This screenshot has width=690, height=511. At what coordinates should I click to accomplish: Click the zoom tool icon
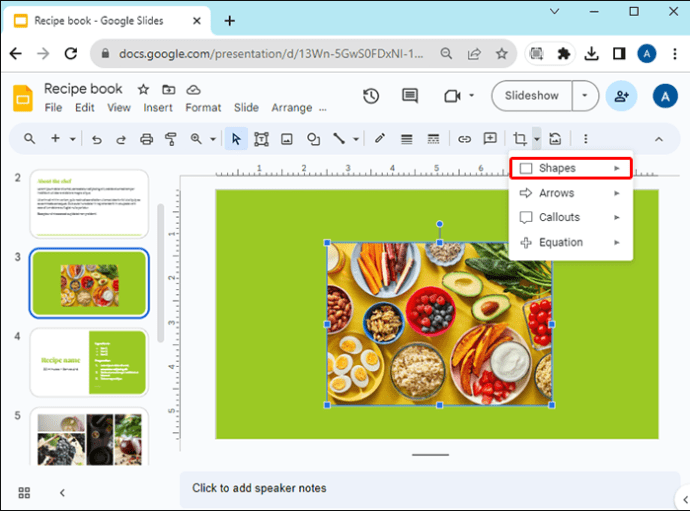(196, 139)
